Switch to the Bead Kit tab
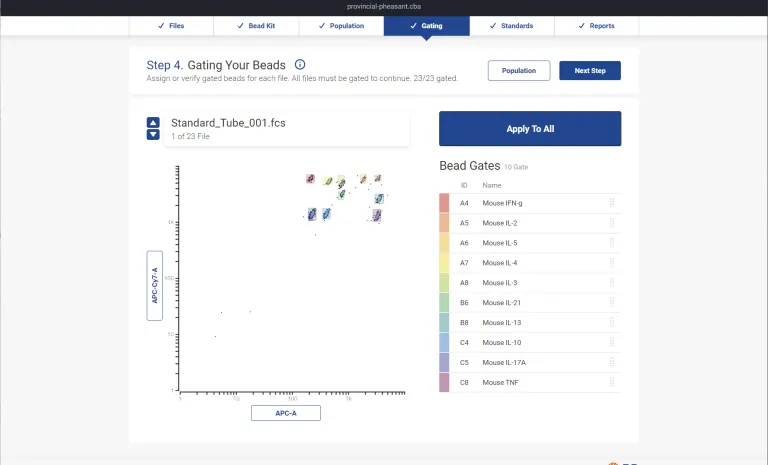 click(256, 26)
